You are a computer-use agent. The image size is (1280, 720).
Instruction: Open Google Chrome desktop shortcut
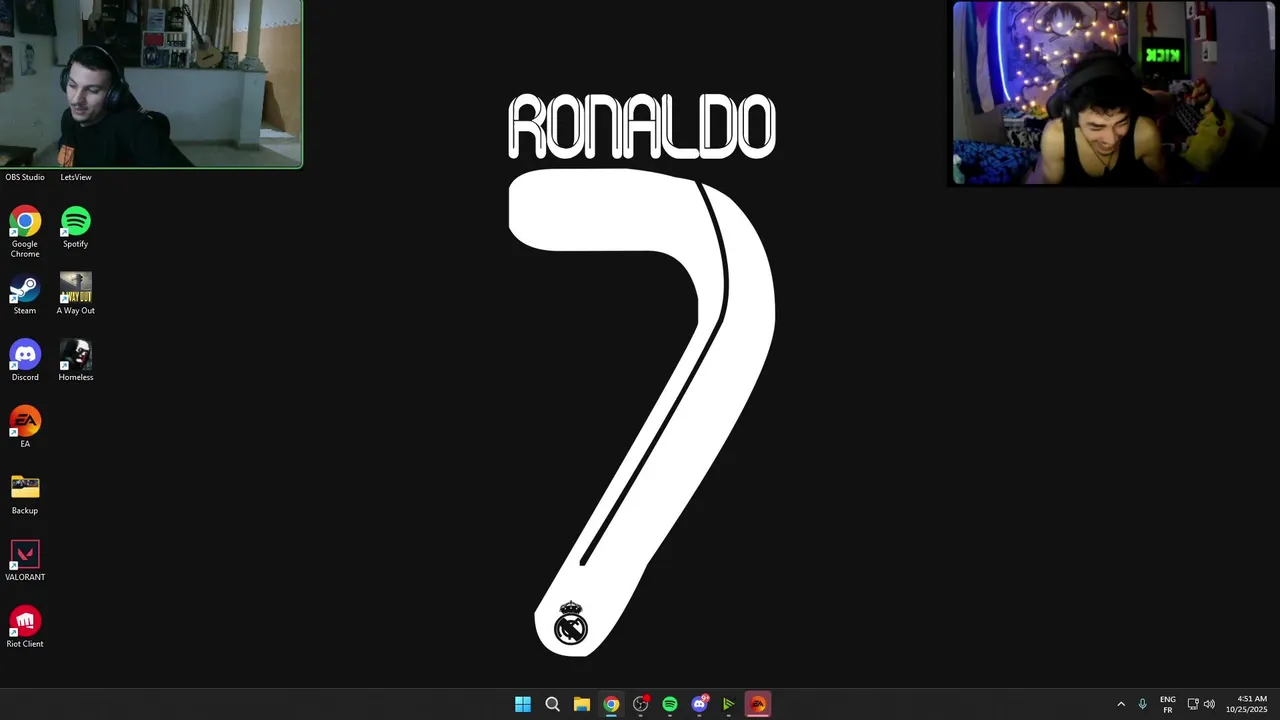pyautogui.click(x=25, y=232)
